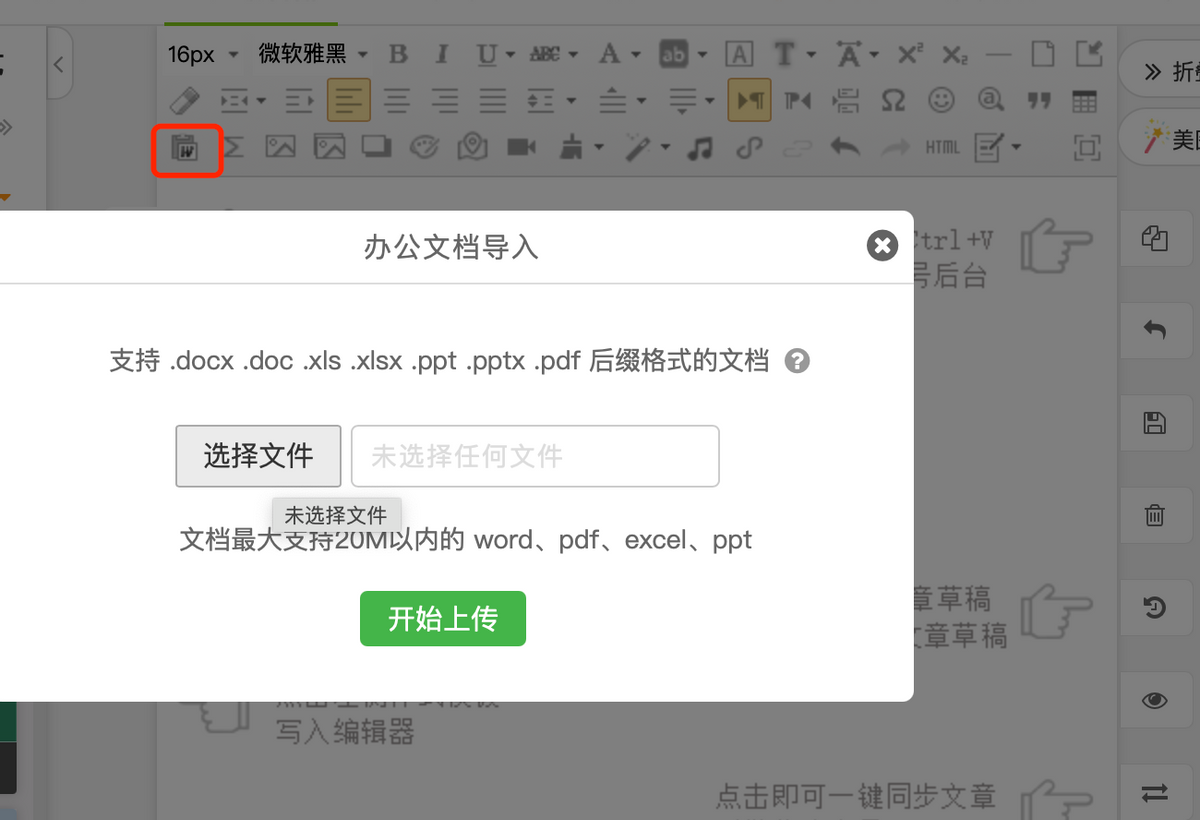Click the question mark help icon
Screen dimensions: 1200x820
[x=797, y=361]
